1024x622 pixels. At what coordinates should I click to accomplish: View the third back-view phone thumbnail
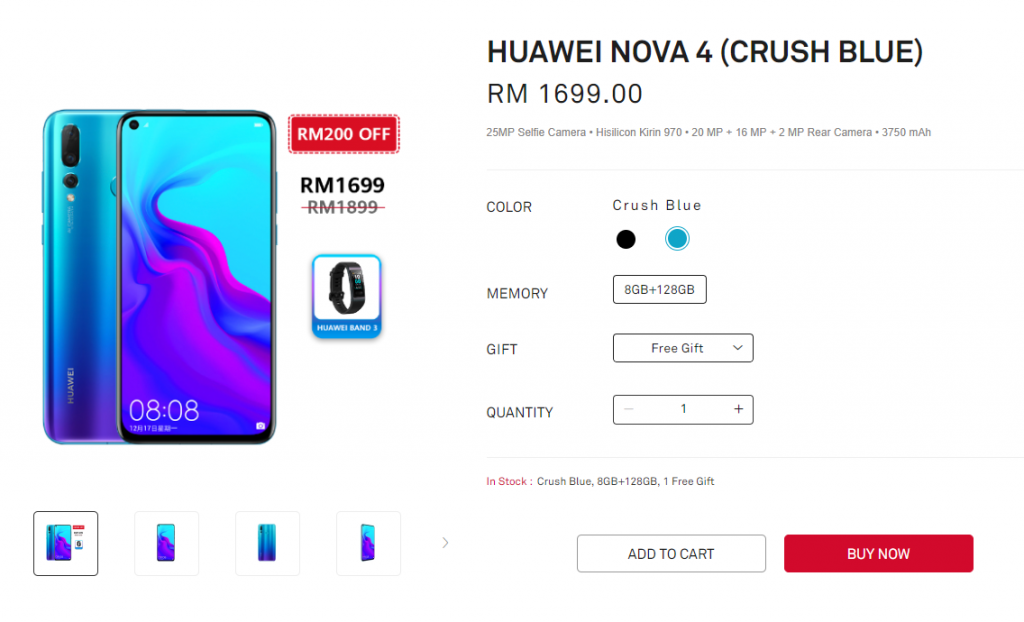click(x=267, y=543)
